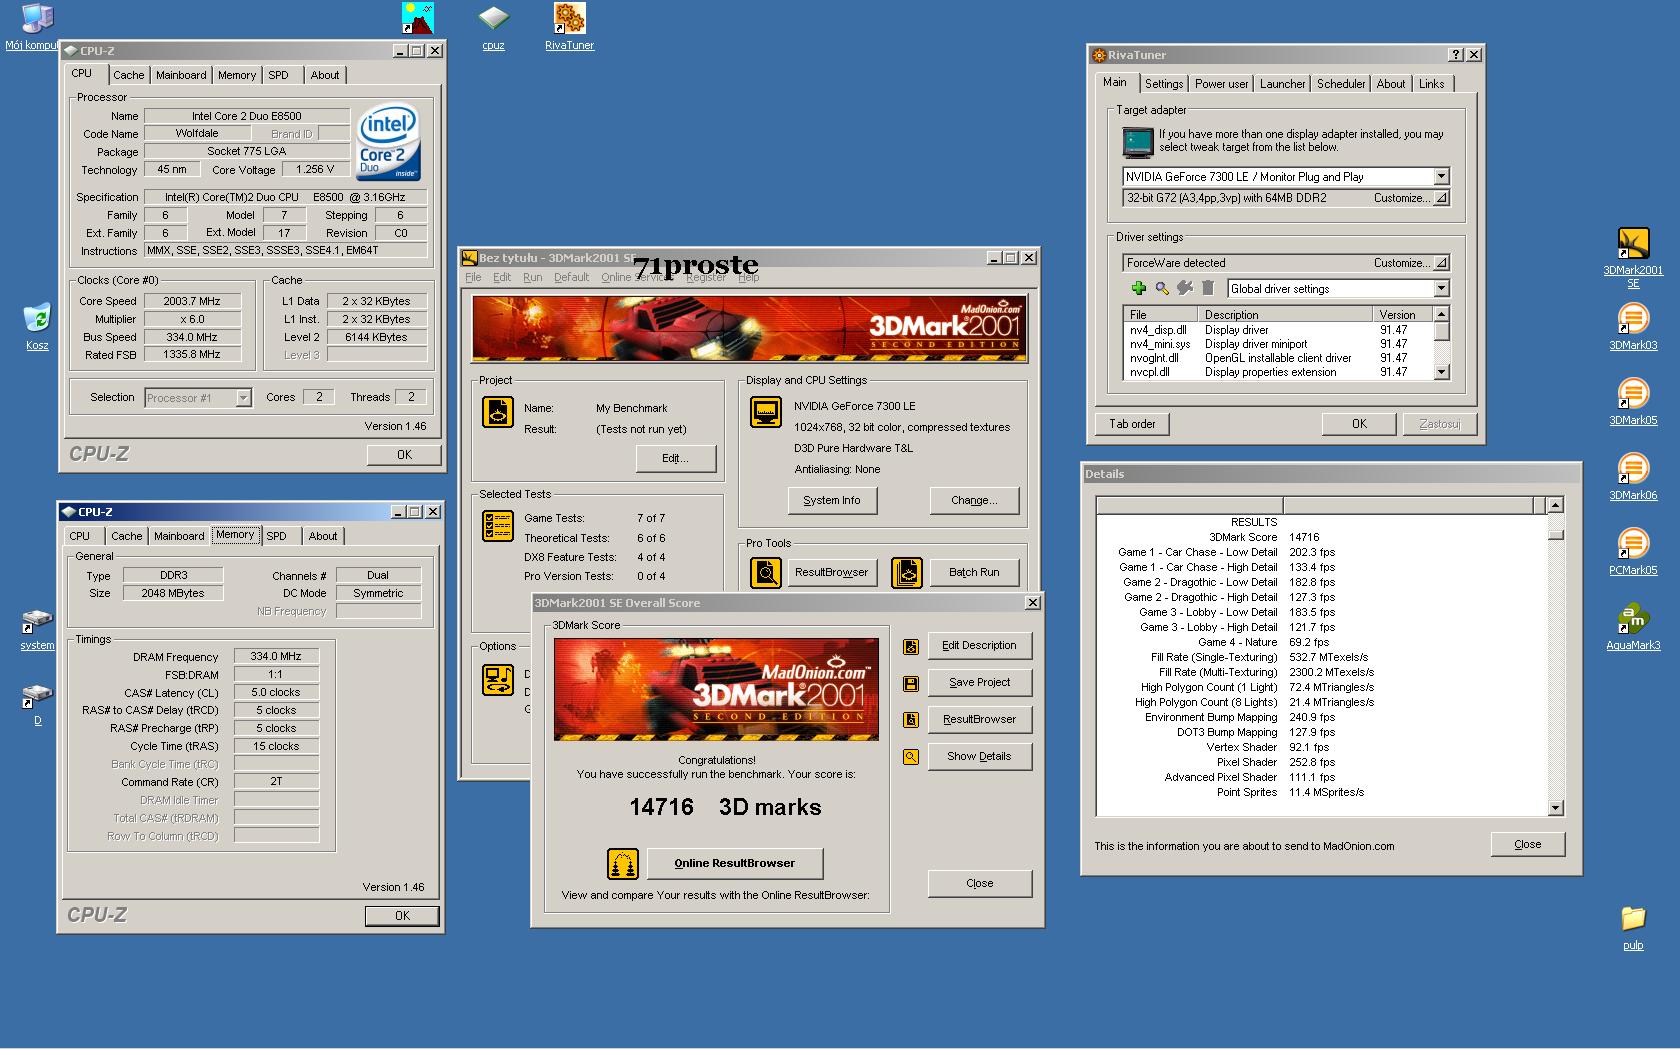The height and width of the screenshot is (1050, 1680).
Task: Open the Edit menu in 3DMark2001
Action: click(502, 278)
